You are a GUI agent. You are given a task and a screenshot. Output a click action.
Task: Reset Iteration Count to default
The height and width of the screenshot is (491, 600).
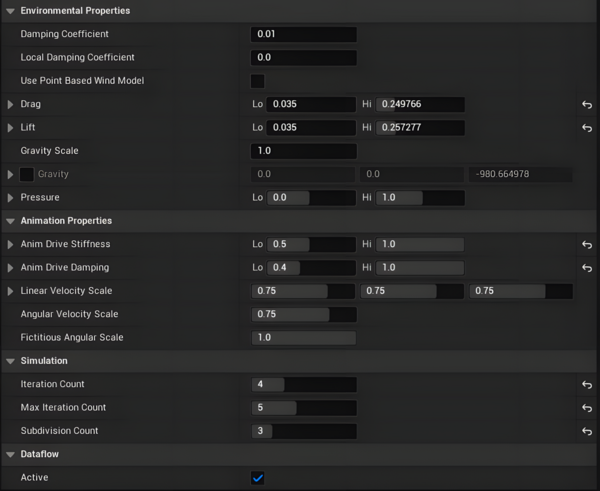pyautogui.click(x=587, y=384)
